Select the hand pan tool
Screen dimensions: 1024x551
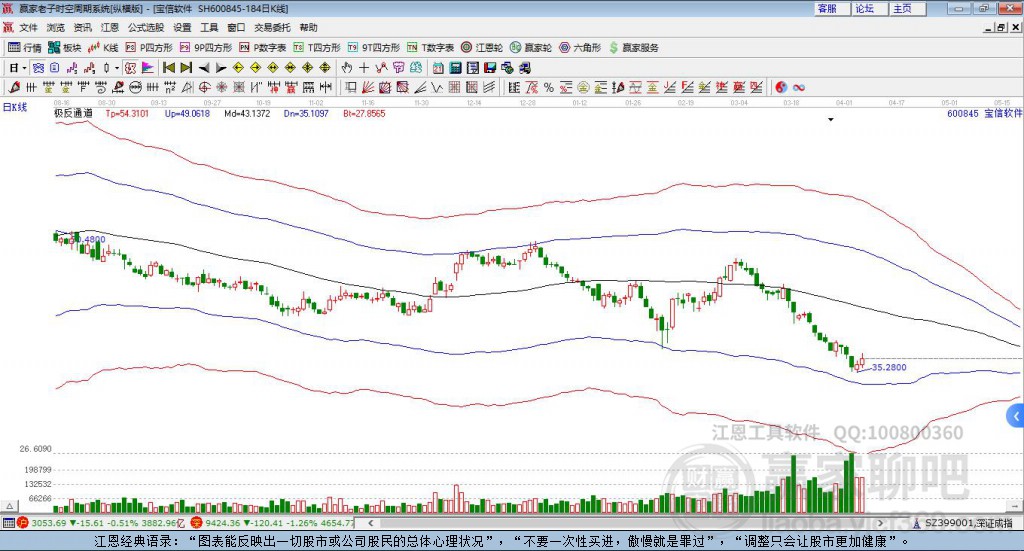pyautogui.click(x=347, y=68)
